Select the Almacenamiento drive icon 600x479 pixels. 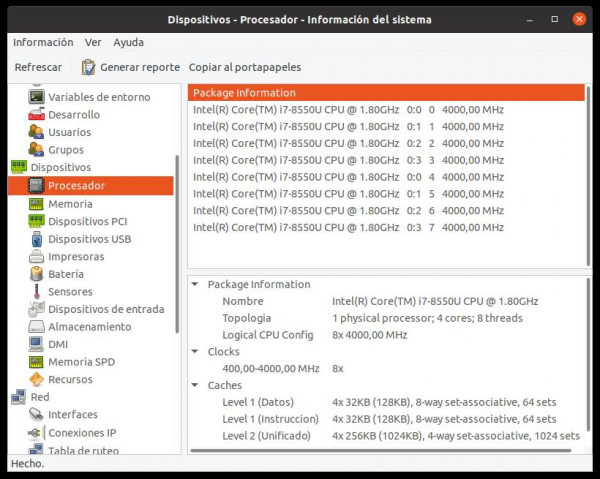tap(36, 327)
